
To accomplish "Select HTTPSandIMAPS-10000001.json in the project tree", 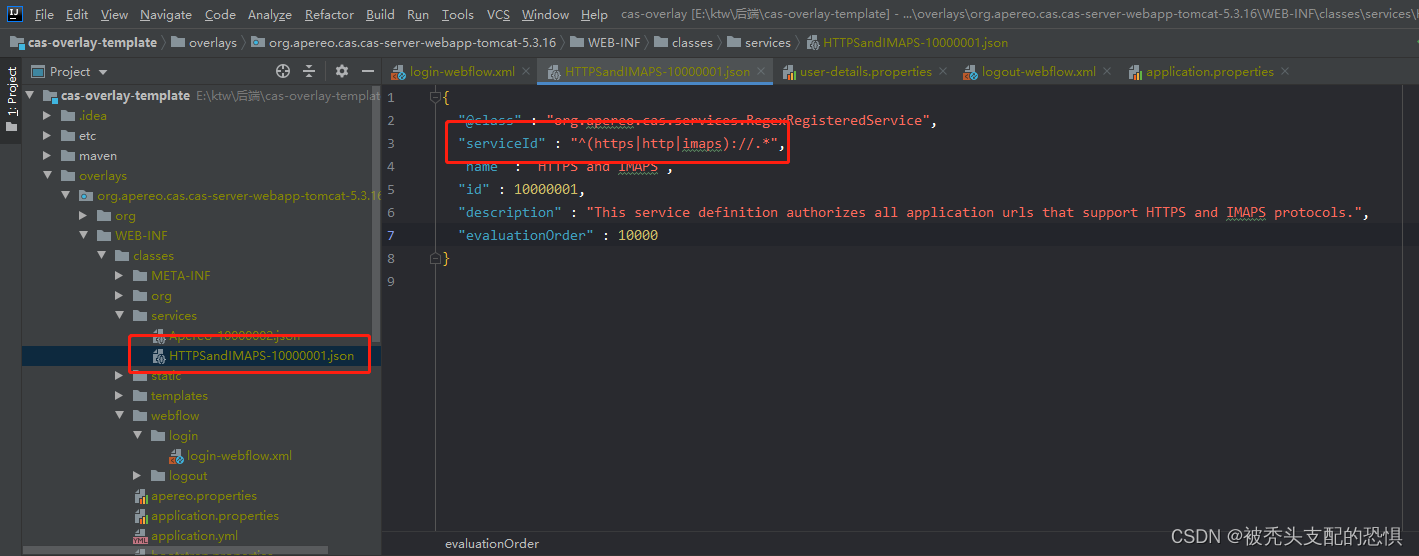I will 261,356.
